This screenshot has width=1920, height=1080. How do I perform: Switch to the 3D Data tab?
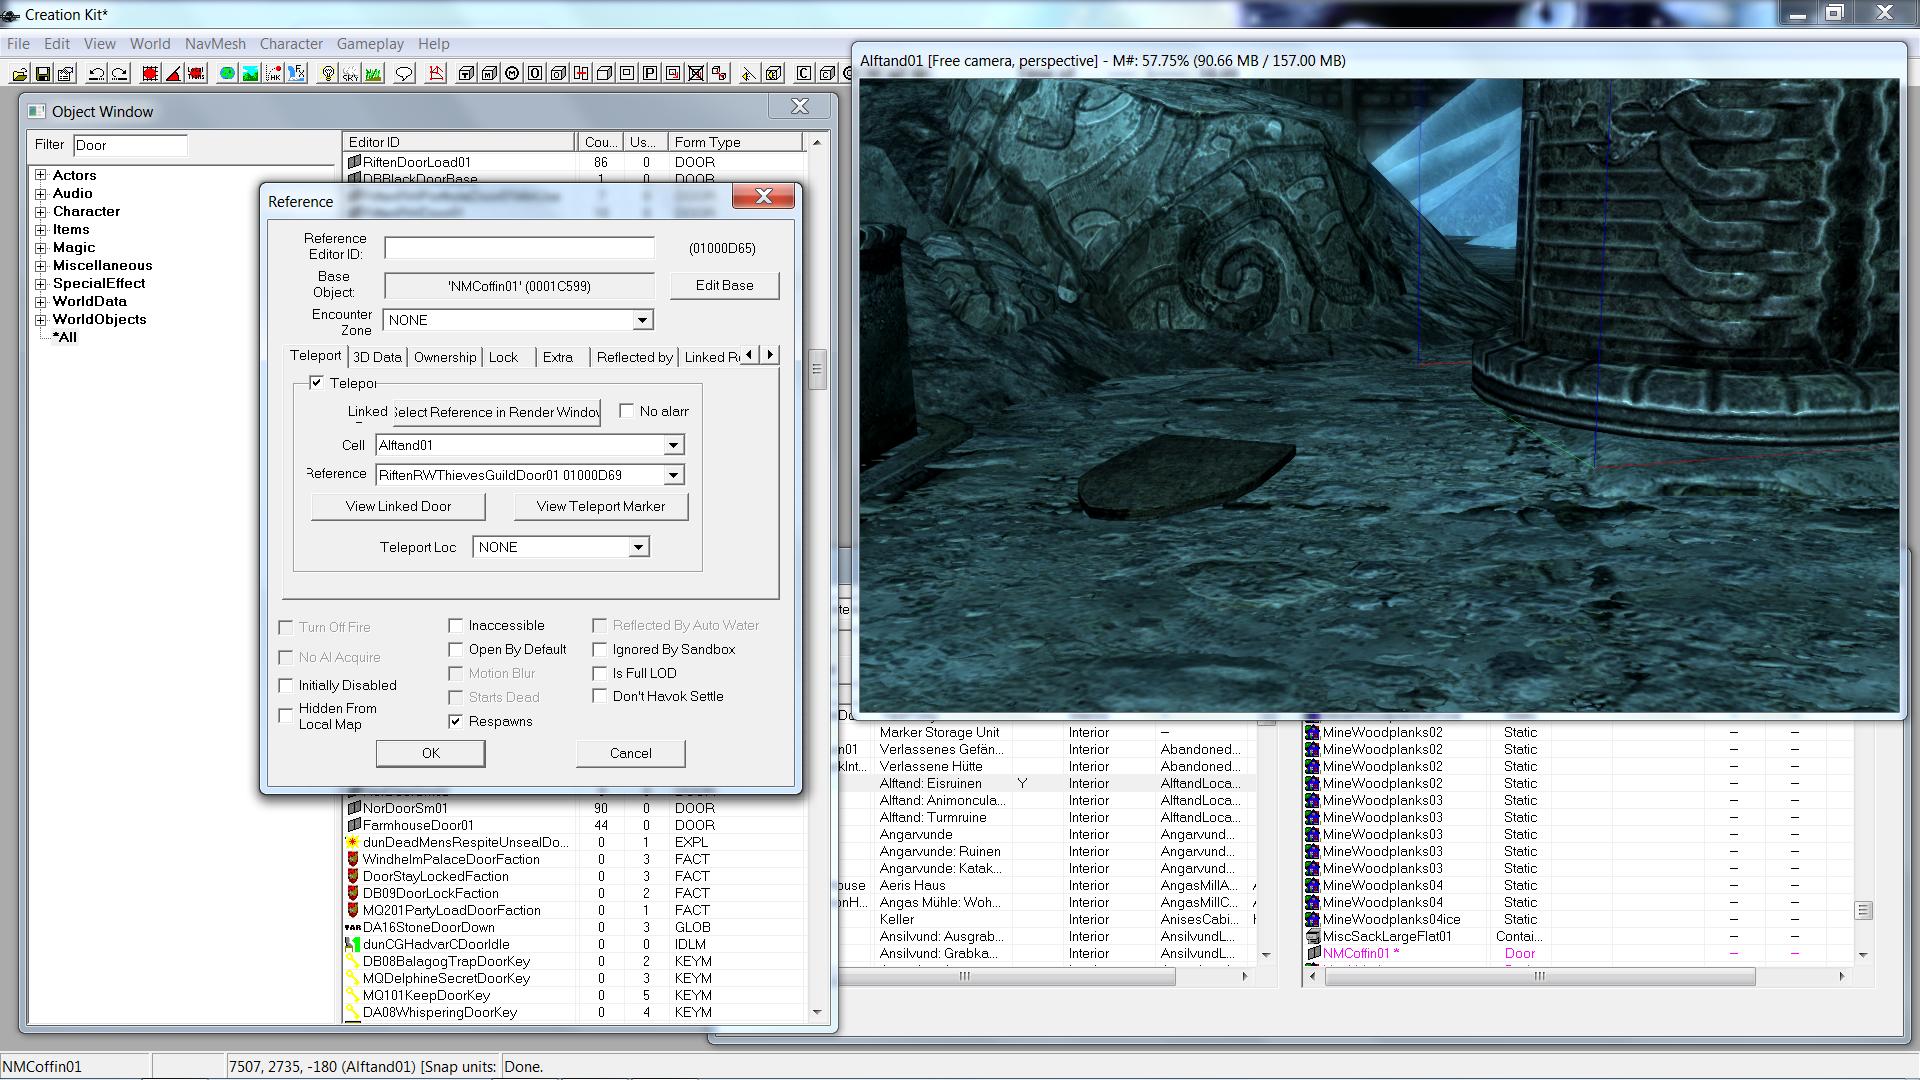click(377, 357)
